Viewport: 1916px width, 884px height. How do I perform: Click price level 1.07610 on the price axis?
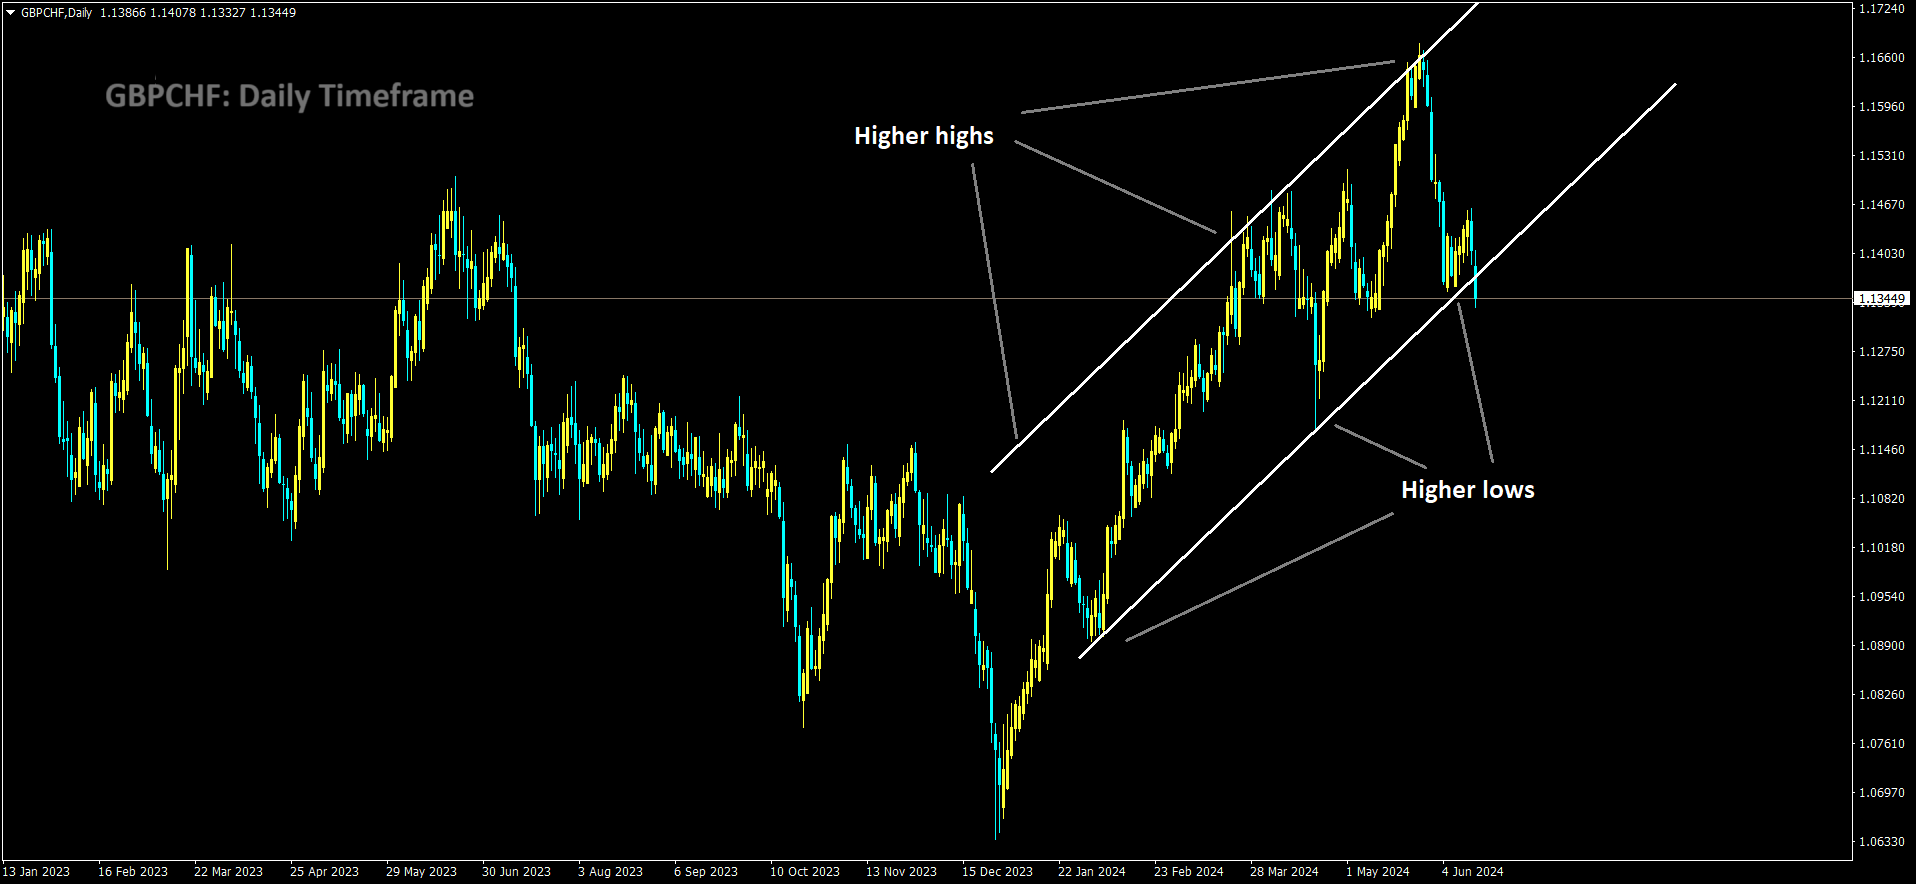click(1881, 744)
